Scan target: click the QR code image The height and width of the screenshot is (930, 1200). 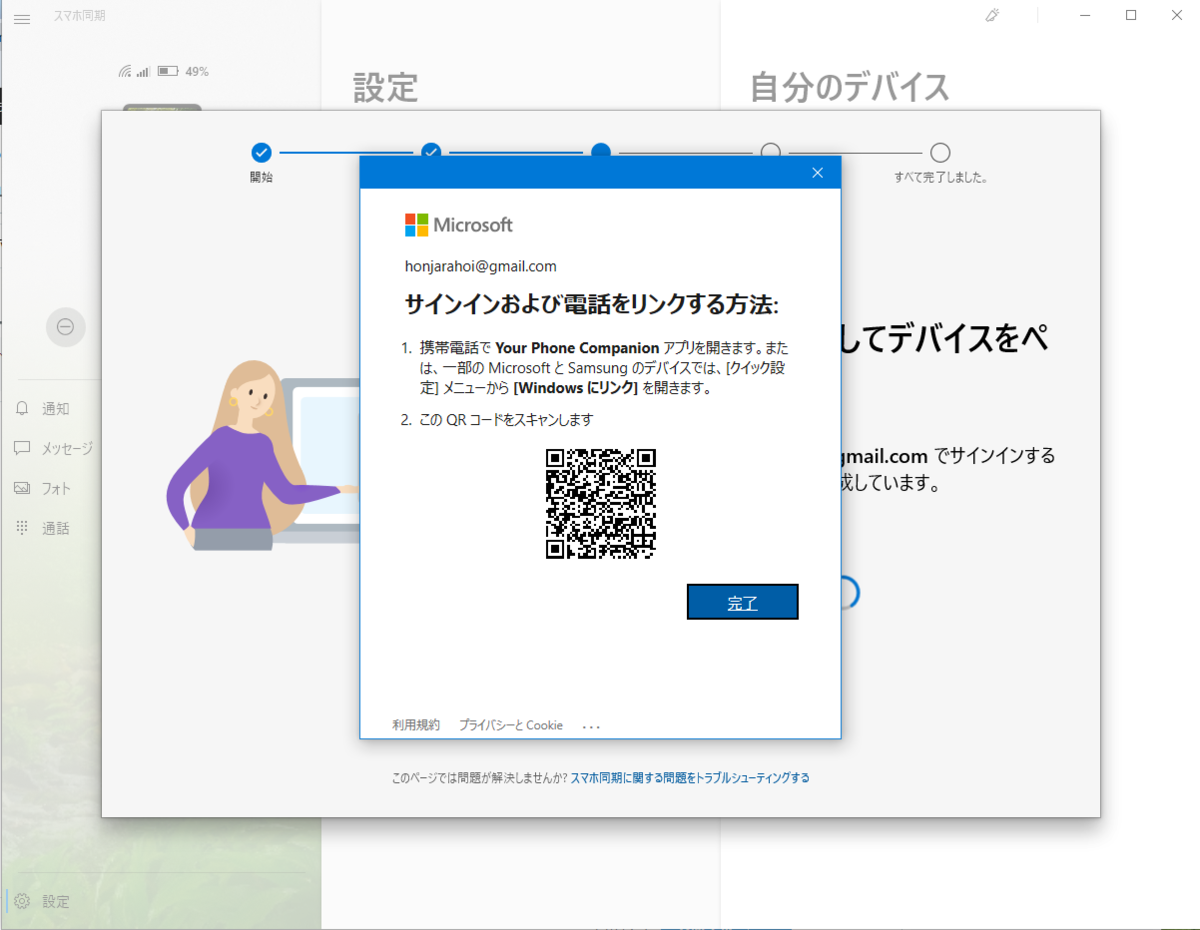pos(600,503)
